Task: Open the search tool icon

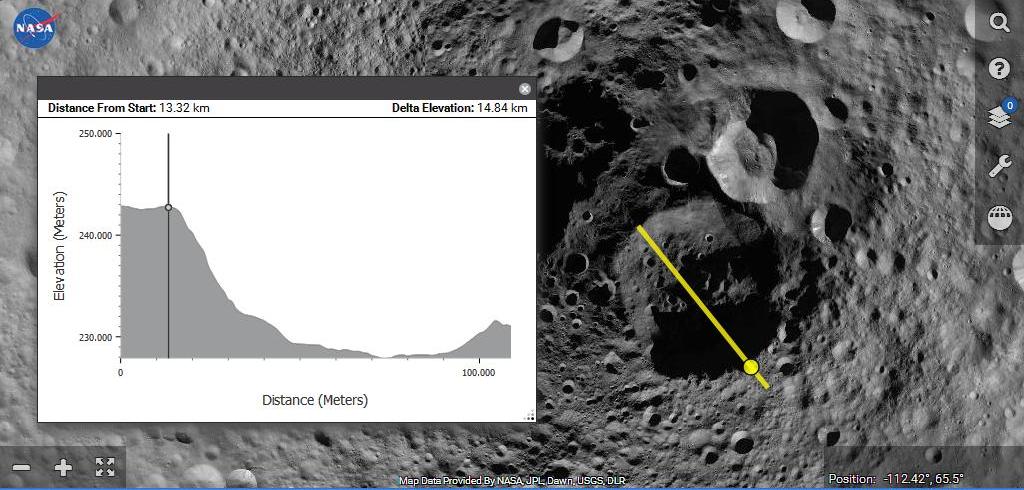Action: click(999, 23)
